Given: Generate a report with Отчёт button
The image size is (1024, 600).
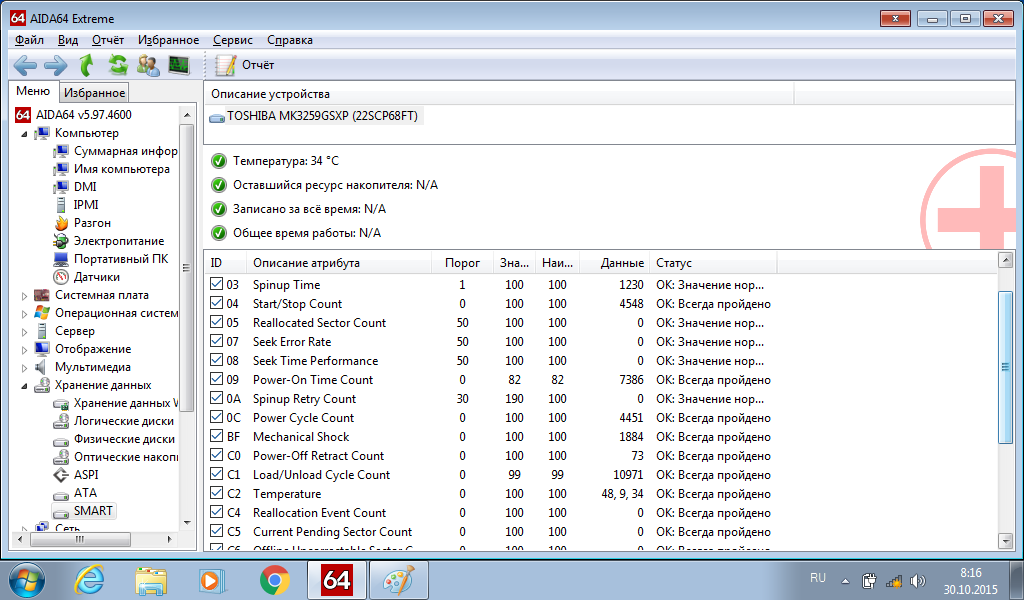Looking at the screenshot, I should pyautogui.click(x=245, y=65).
